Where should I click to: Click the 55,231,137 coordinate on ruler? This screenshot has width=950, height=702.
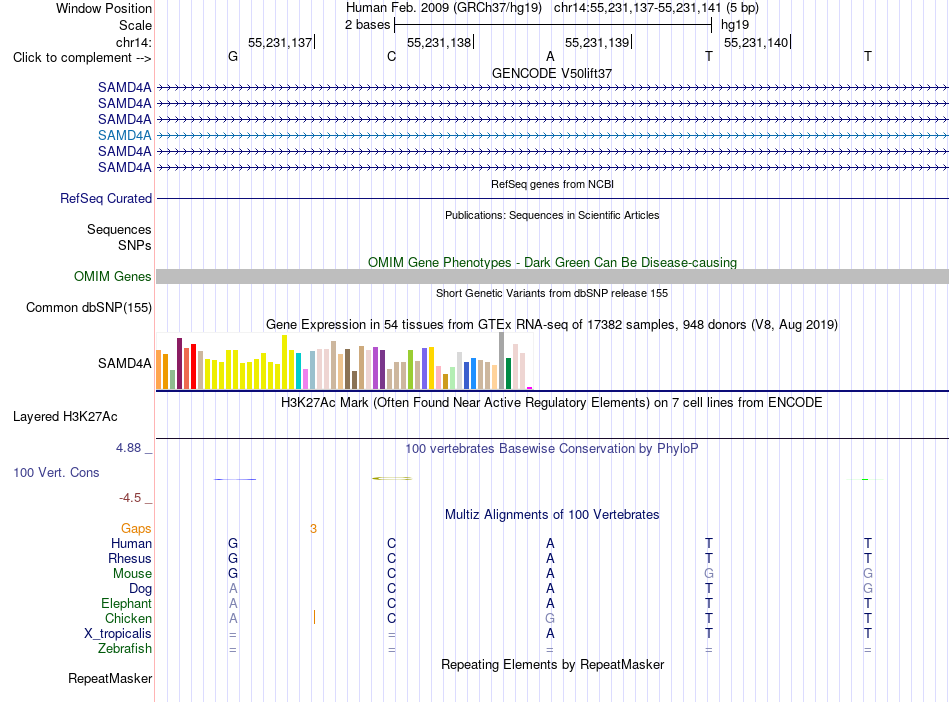coord(280,42)
